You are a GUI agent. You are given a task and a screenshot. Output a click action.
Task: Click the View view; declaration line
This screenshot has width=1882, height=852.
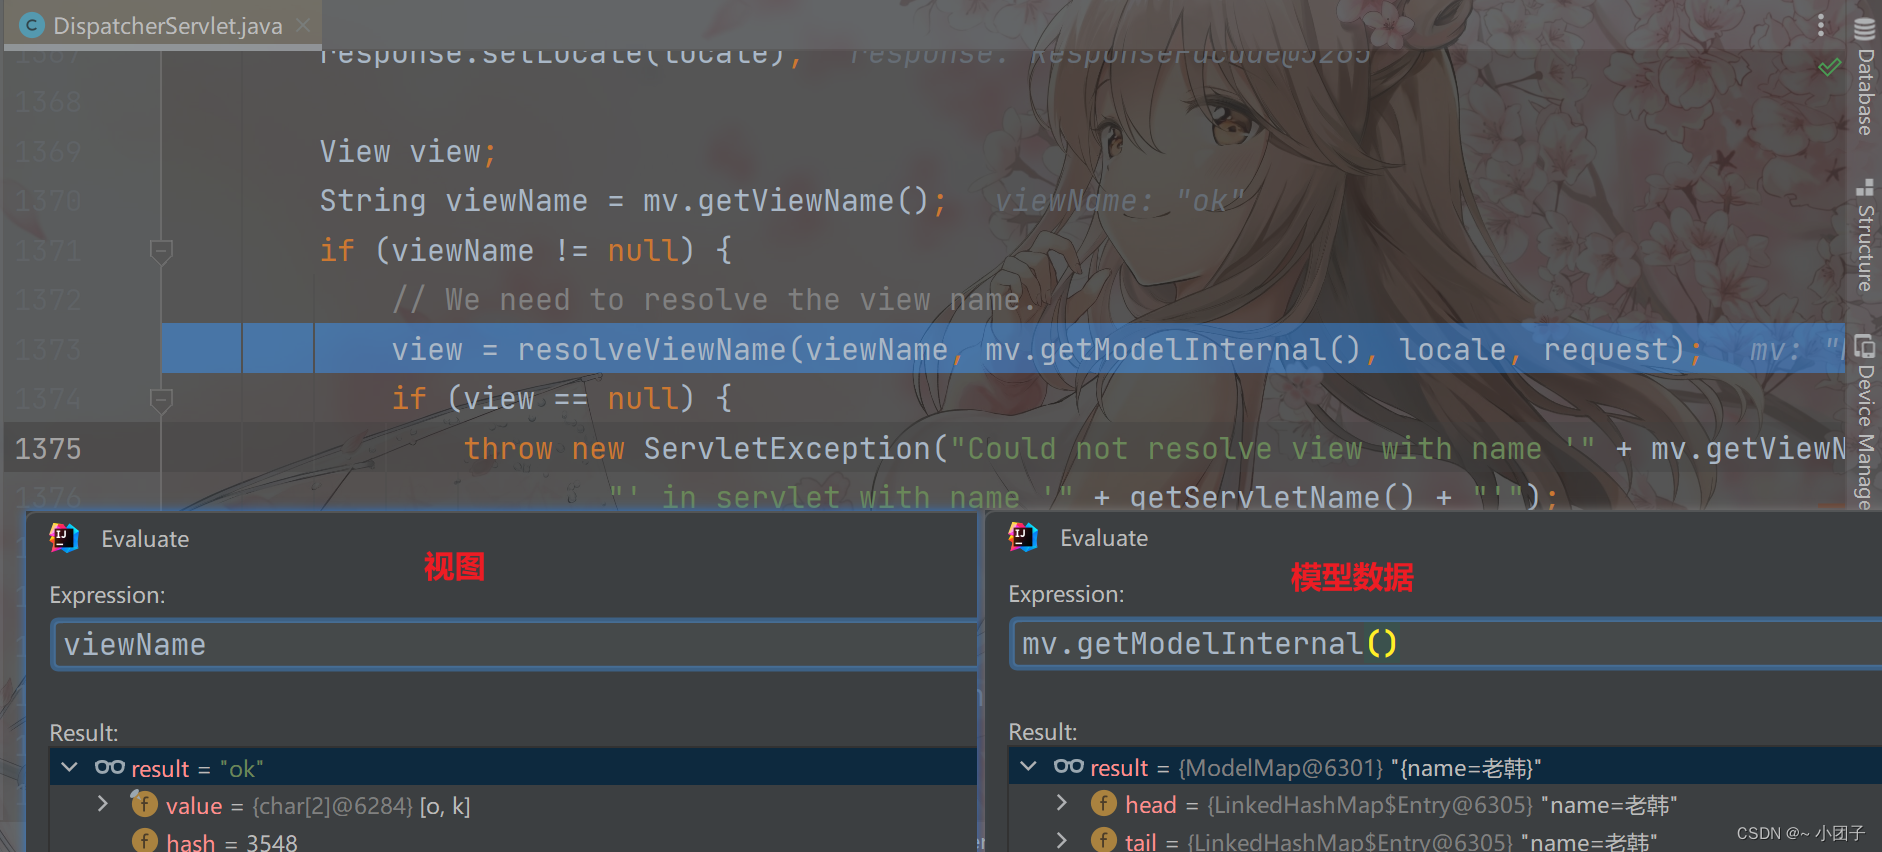pos(408,152)
